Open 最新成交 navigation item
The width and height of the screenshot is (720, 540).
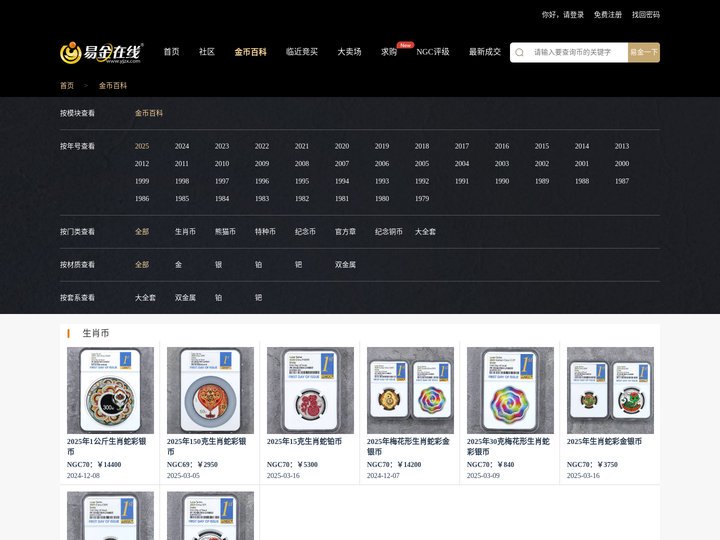tap(484, 52)
